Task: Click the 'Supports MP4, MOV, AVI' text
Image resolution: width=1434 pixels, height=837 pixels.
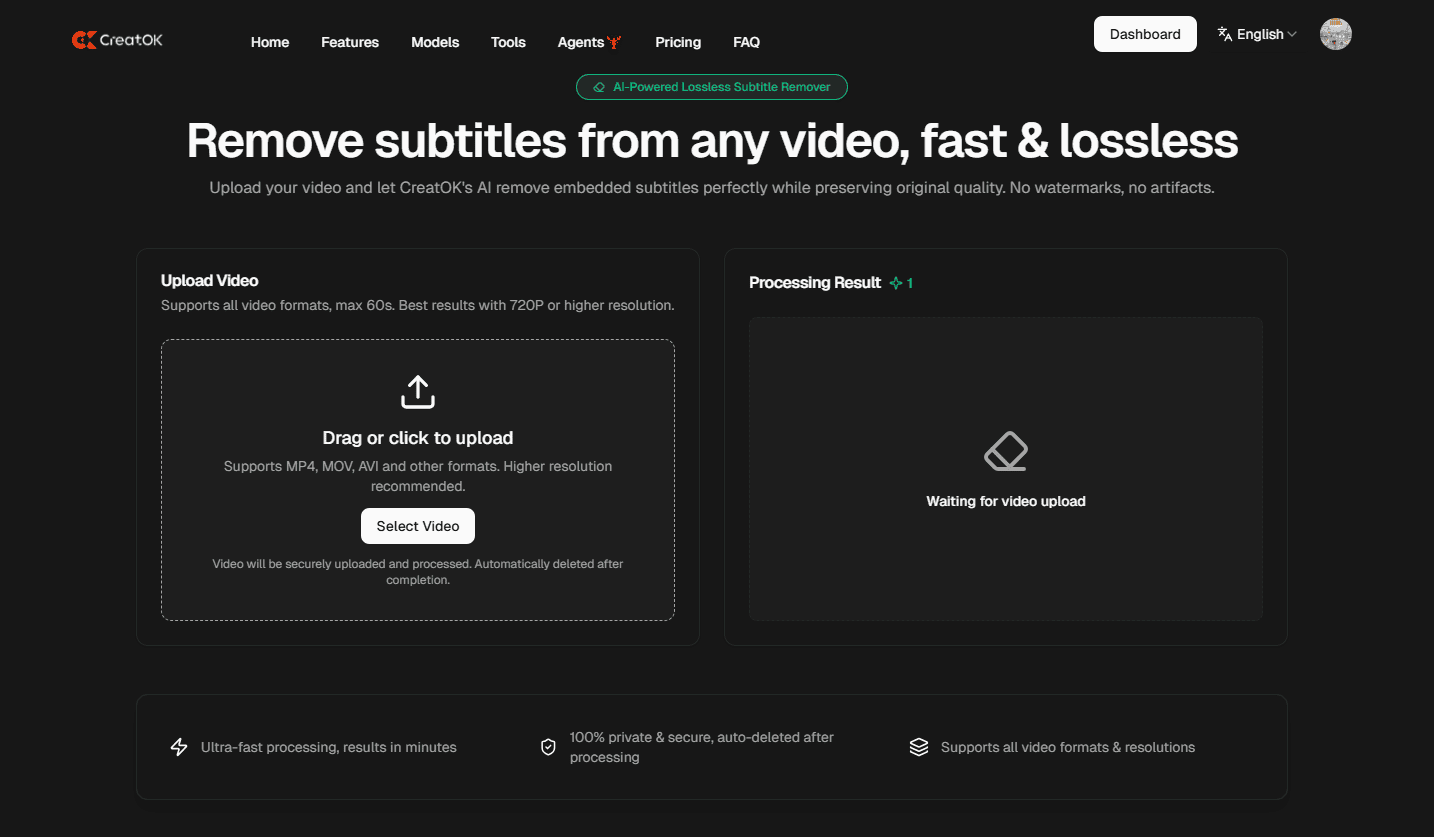Action: click(x=418, y=476)
